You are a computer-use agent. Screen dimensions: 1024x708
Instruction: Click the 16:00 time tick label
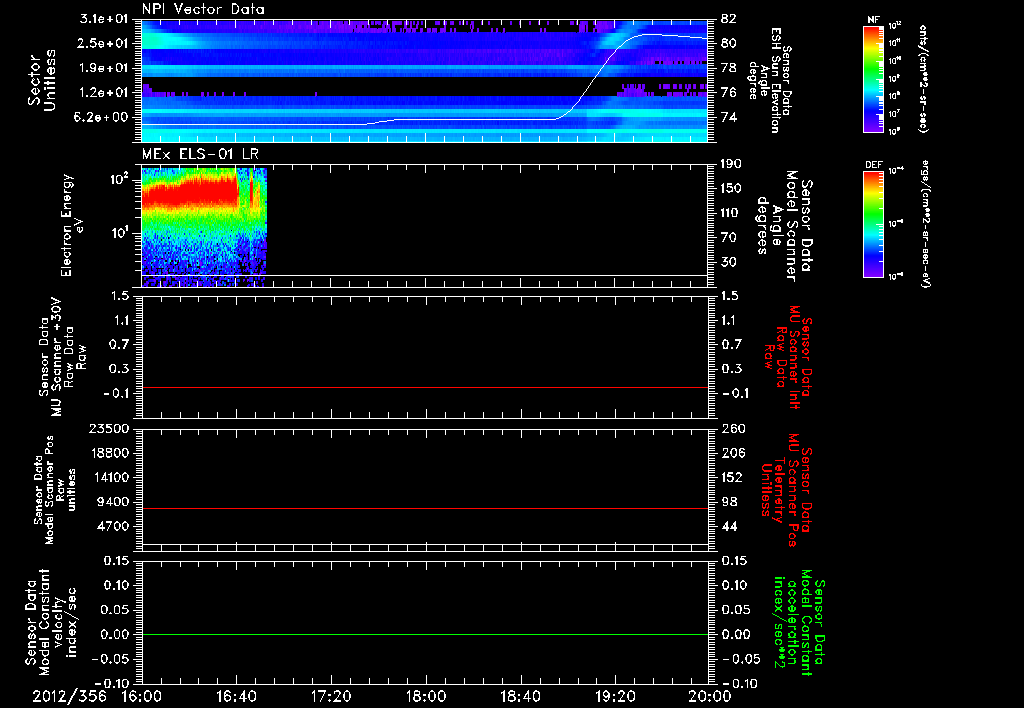[x=142, y=696]
